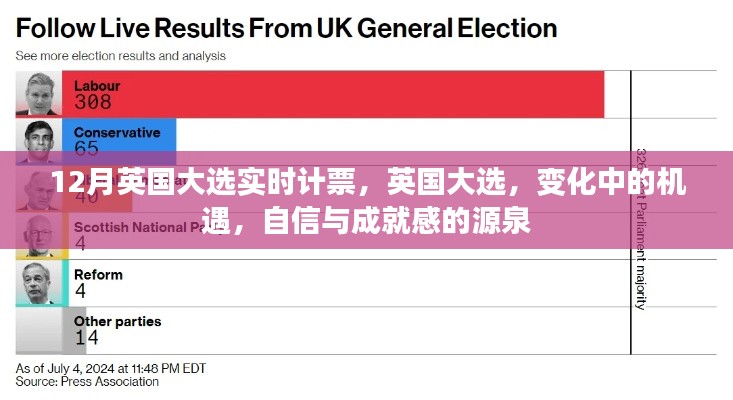
Task: Click the Other parties seat count 14
Action: (86, 339)
